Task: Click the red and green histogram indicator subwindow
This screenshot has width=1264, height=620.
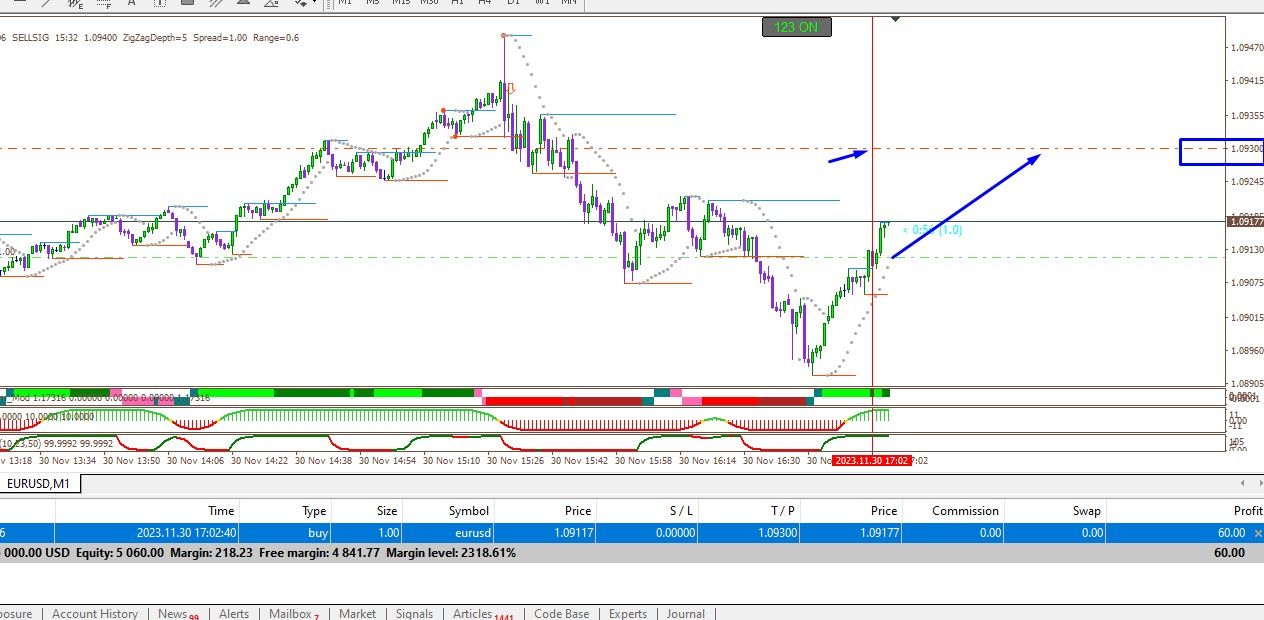Action: coord(612,419)
